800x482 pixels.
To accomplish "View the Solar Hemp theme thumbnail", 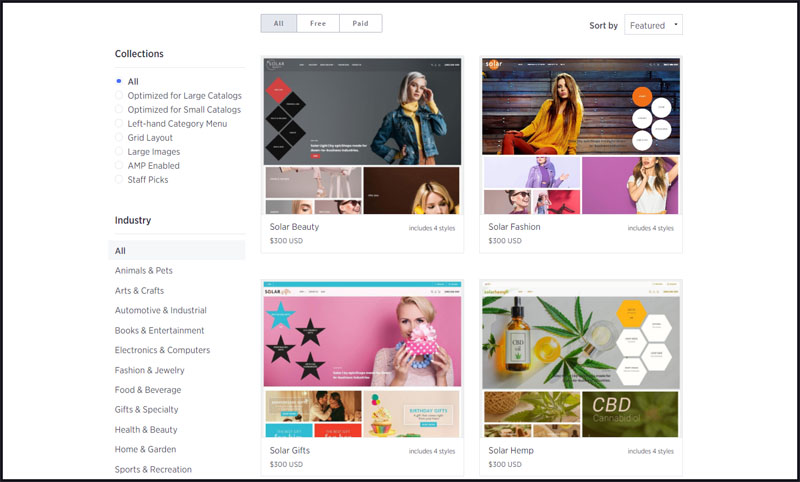I will [x=580, y=359].
